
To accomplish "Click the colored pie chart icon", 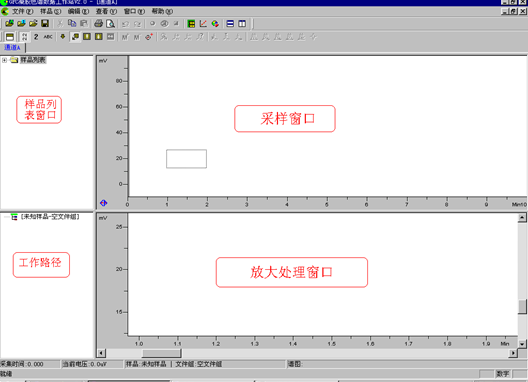I will (215, 24).
